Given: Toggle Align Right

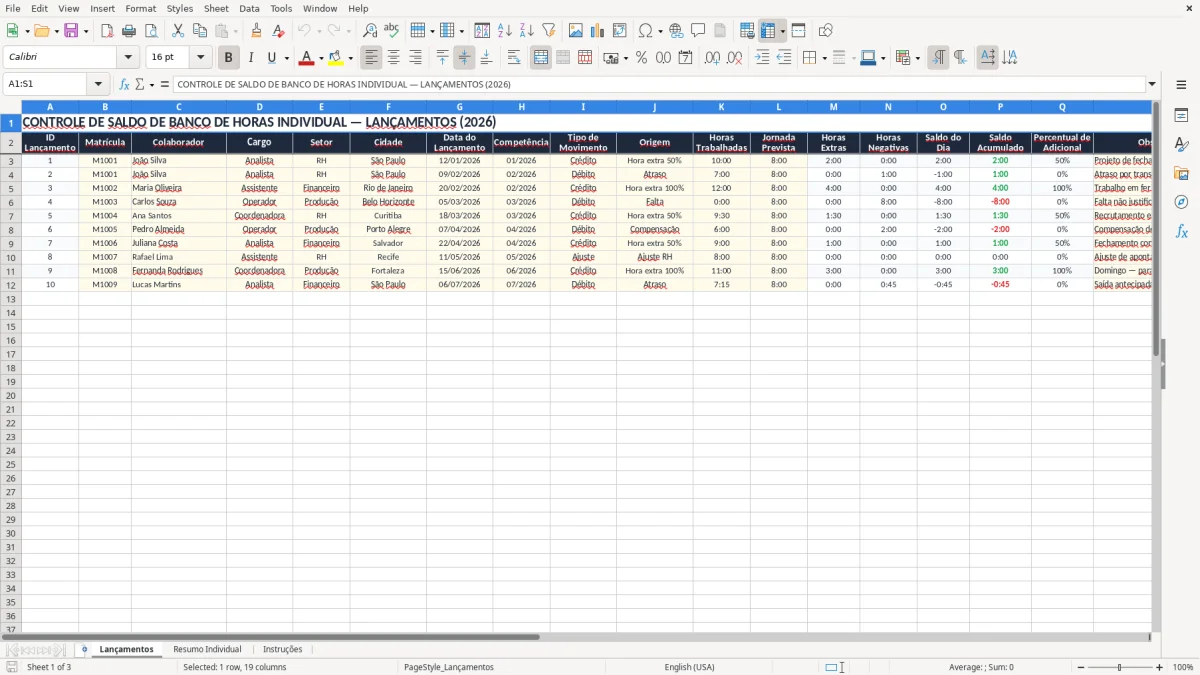Looking at the screenshot, I should [x=416, y=58].
